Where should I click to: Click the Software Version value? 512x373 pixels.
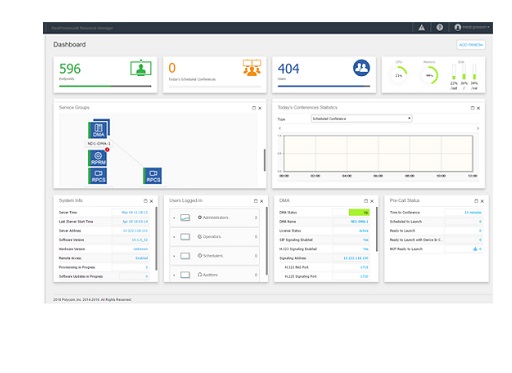[140, 240]
